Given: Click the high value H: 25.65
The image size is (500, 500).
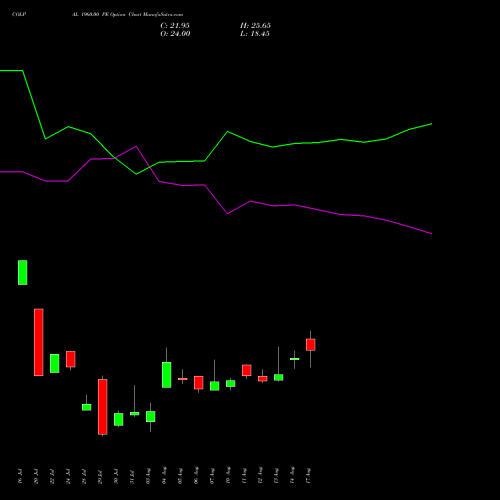Looking at the screenshot, I should tap(255, 26).
